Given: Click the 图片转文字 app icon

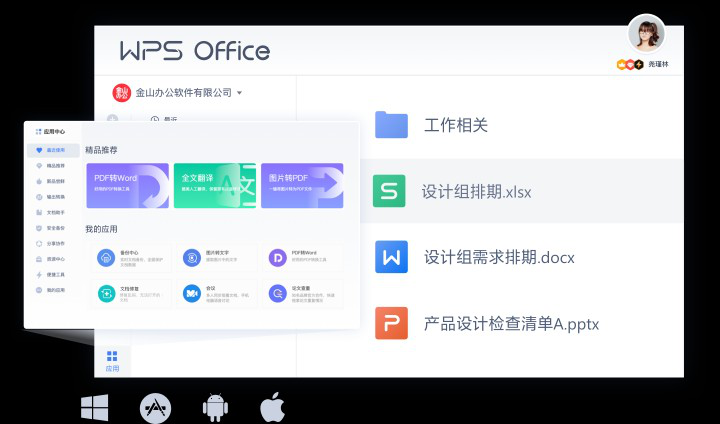Looking at the screenshot, I should [192, 258].
